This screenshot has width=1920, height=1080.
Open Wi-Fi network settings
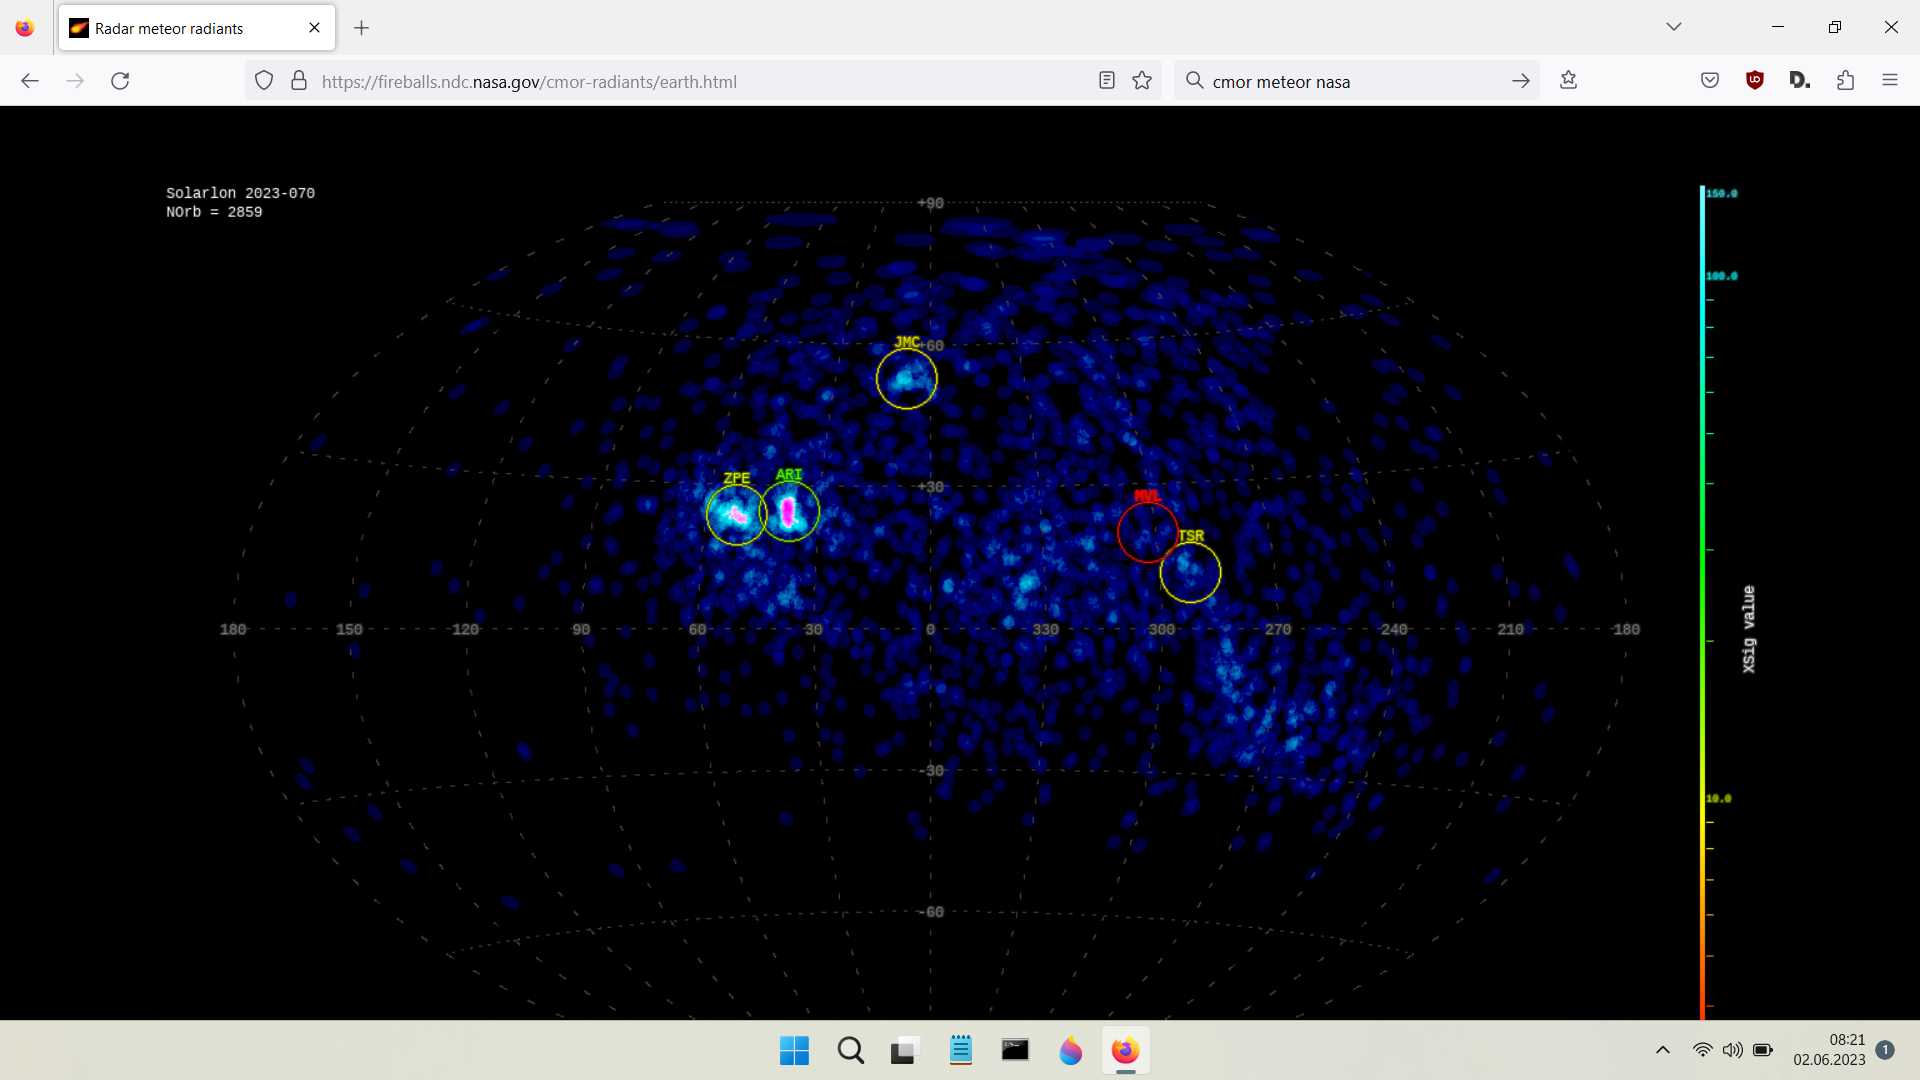[x=1702, y=1050]
